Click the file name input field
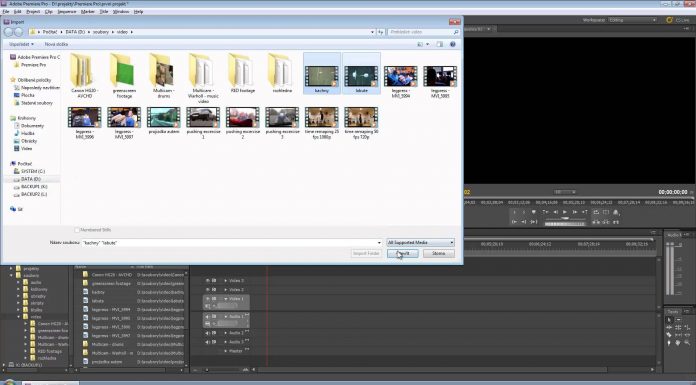The height and width of the screenshot is (385, 696). [x=229, y=243]
